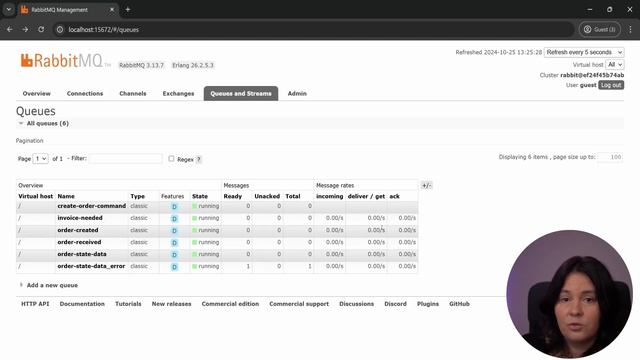Switch to the Admin tab
640x360 pixels.
(297, 93)
